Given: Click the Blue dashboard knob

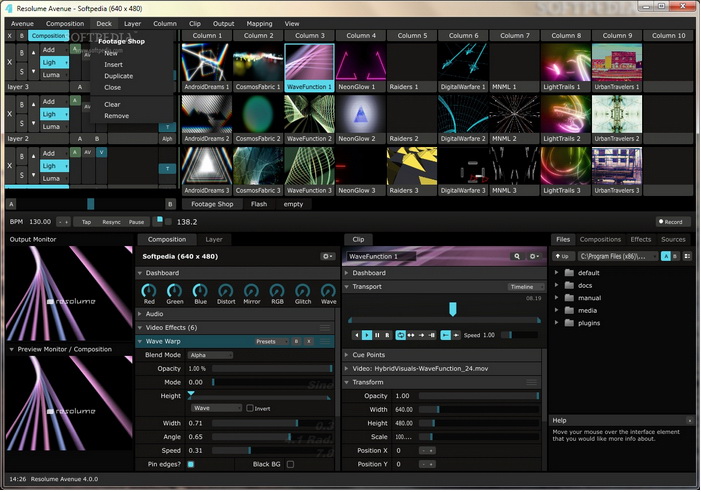Looking at the screenshot, I should click(x=200, y=291).
